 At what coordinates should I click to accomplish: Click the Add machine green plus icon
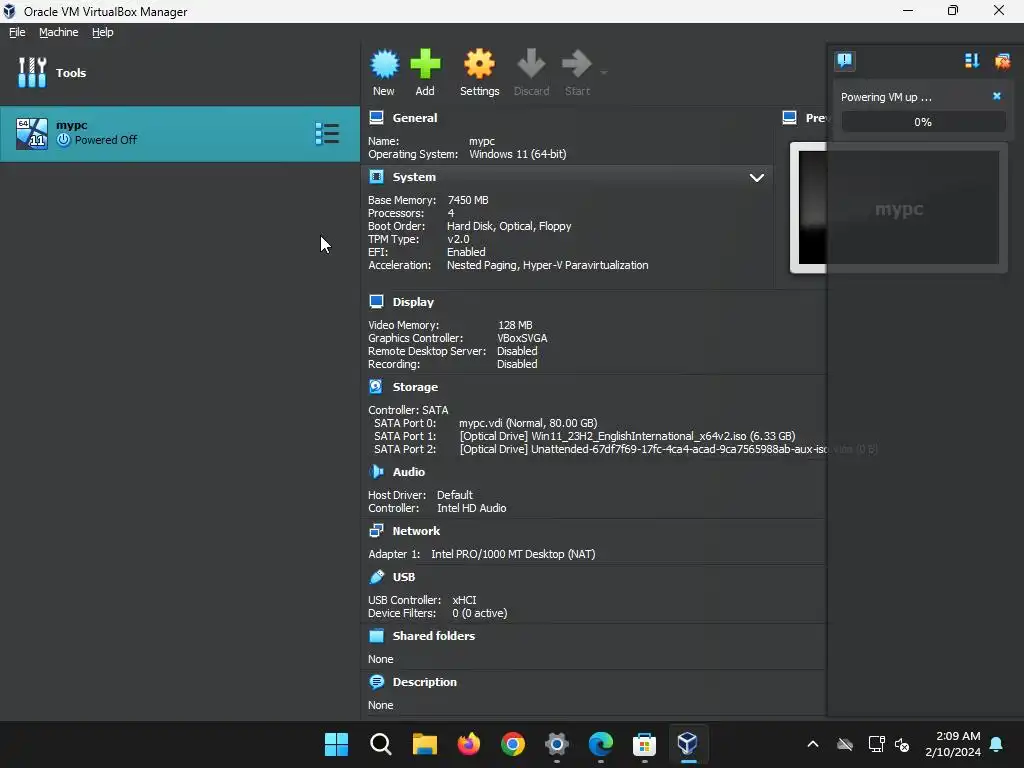tap(425, 64)
